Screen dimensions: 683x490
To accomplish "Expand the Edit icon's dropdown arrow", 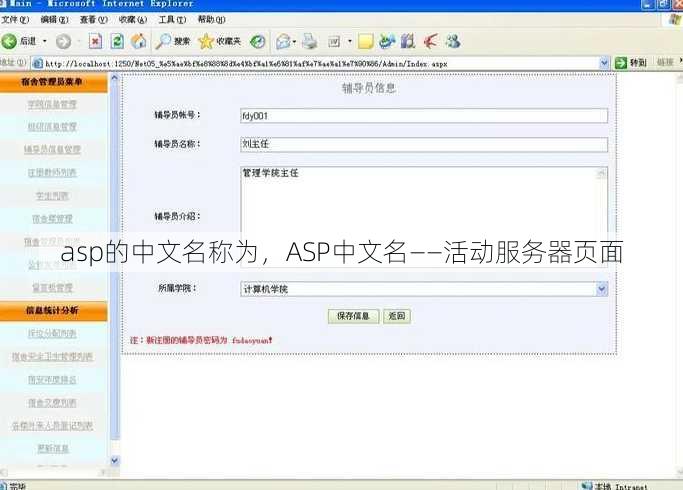I will point(350,42).
